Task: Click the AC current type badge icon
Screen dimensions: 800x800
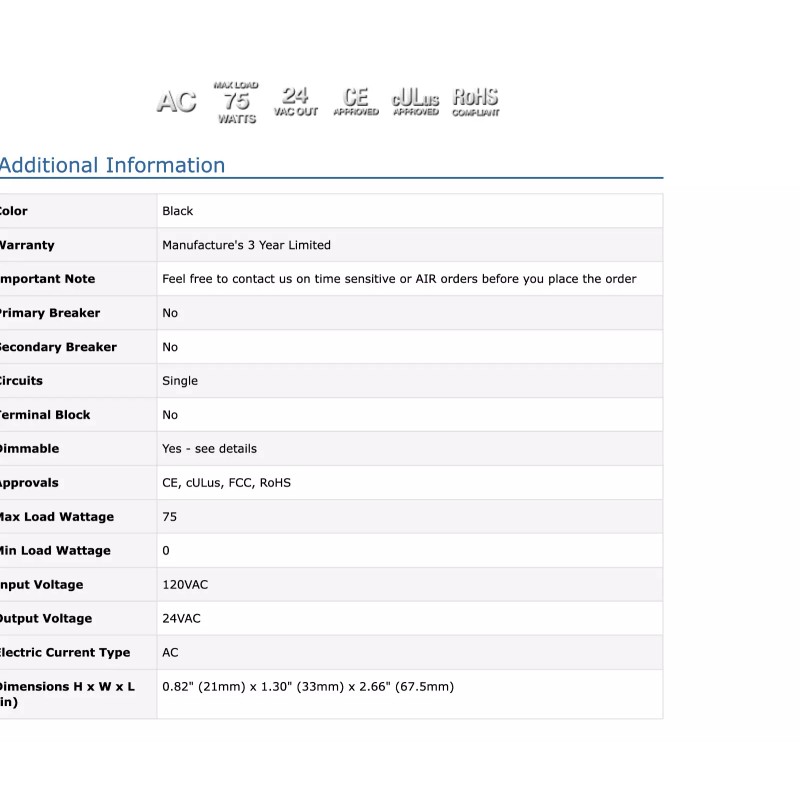Action: pyautogui.click(x=176, y=102)
